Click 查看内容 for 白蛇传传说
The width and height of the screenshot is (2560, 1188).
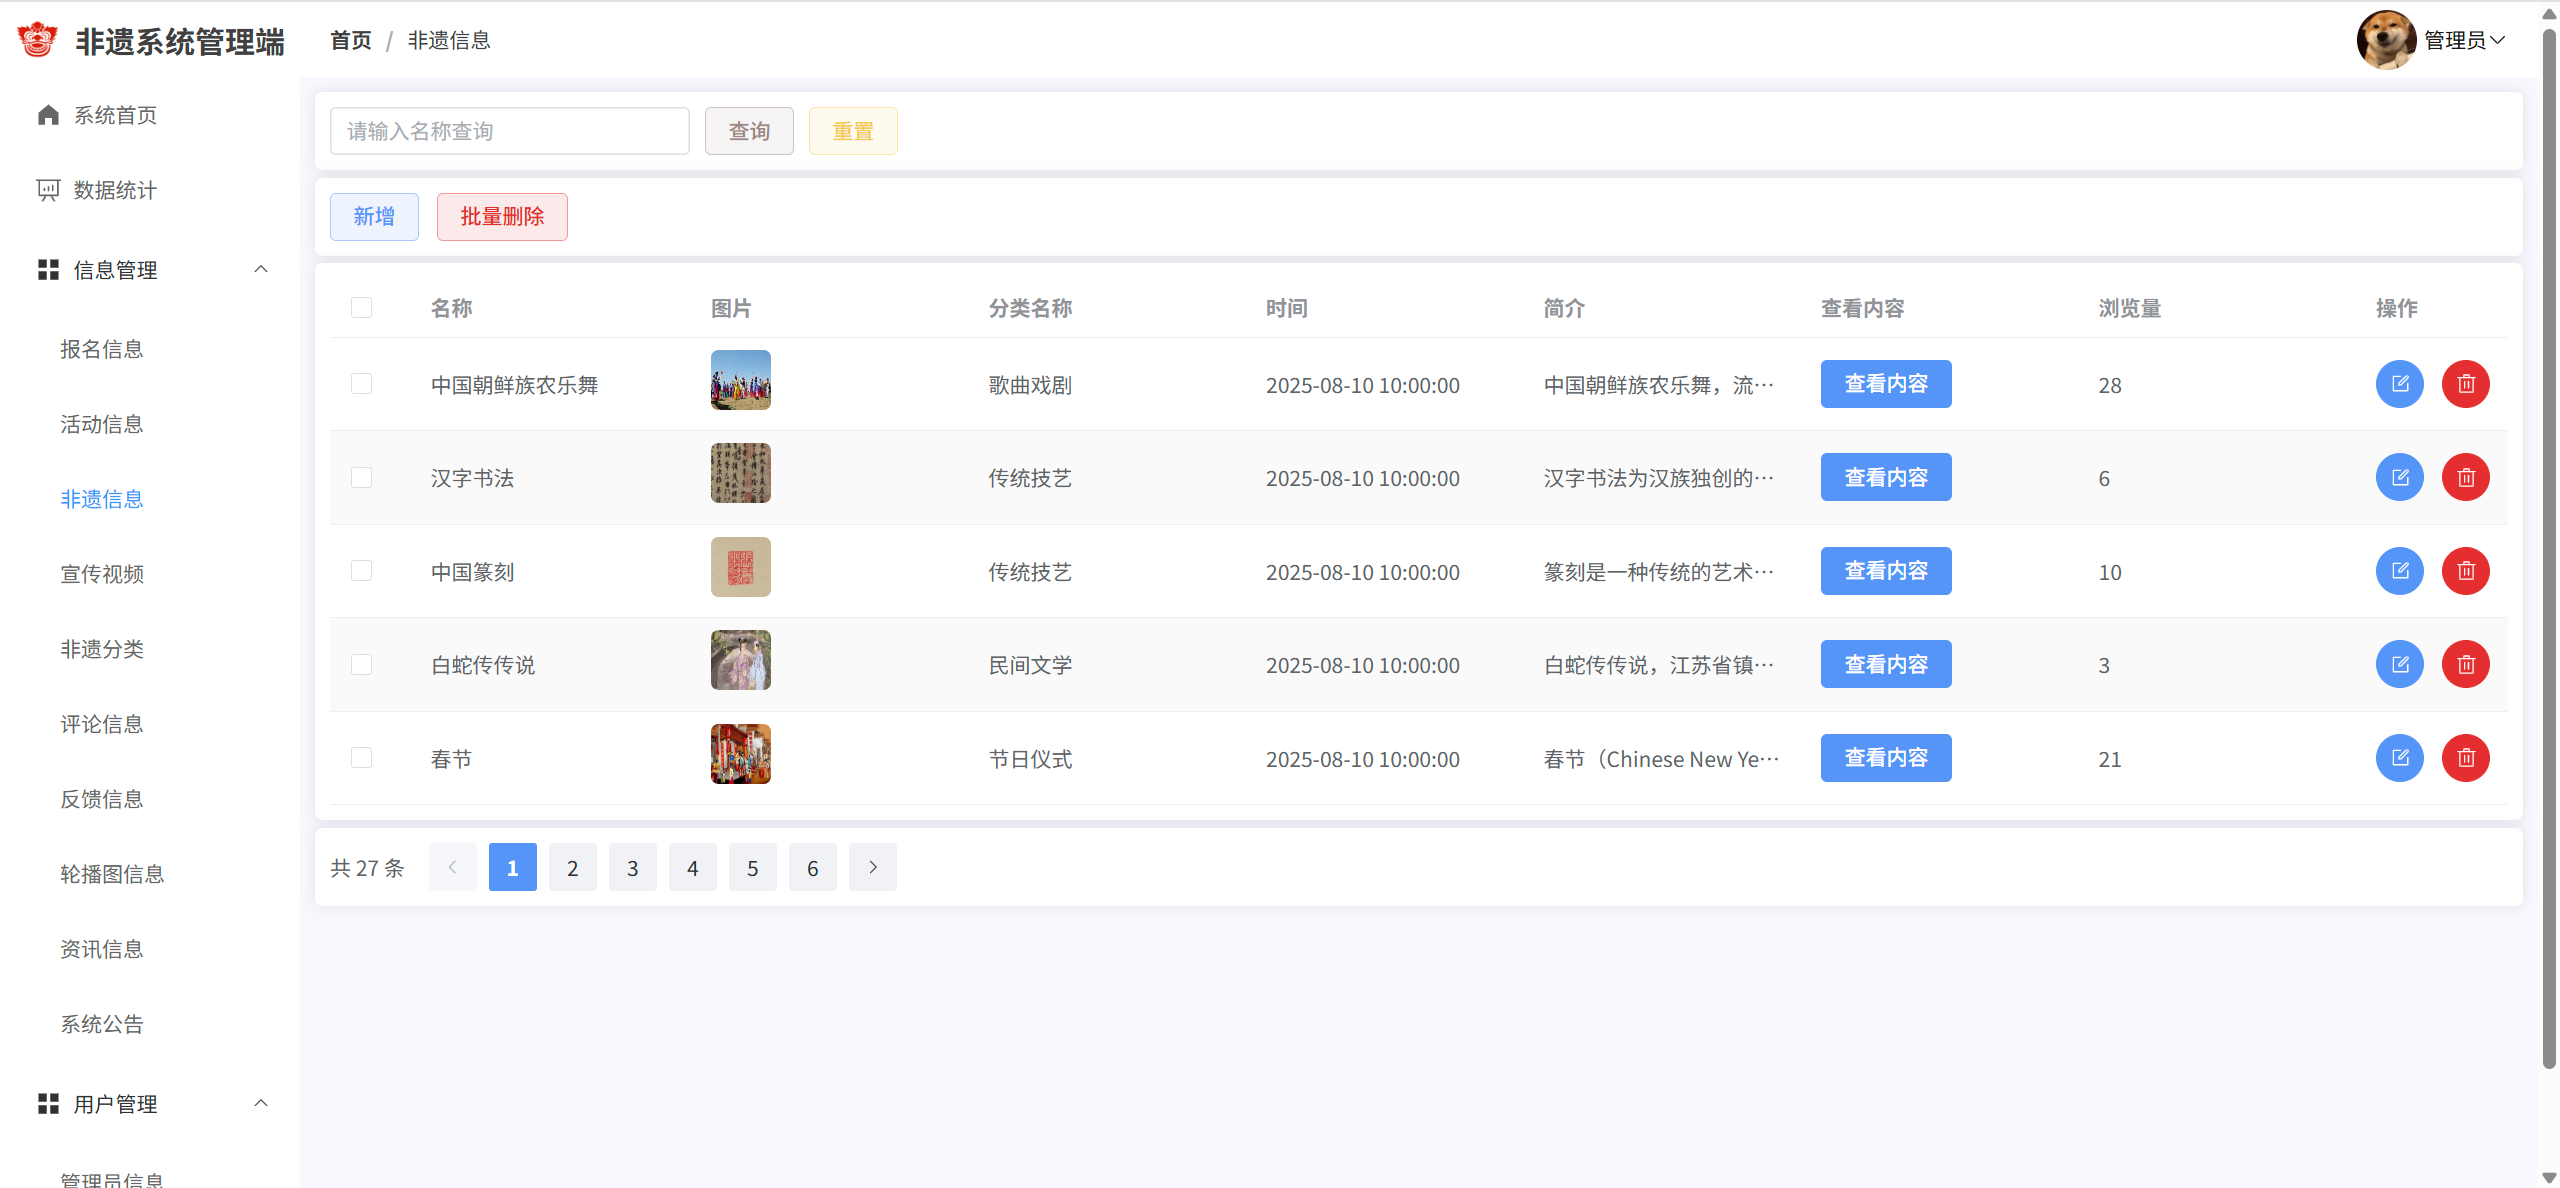(x=1885, y=665)
